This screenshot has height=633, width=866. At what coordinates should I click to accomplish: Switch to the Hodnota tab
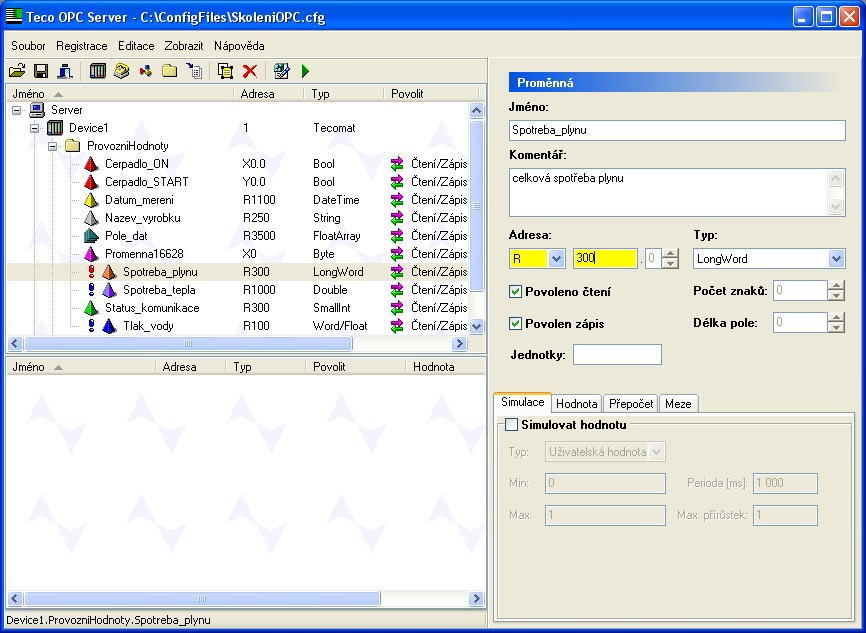(x=577, y=404)
